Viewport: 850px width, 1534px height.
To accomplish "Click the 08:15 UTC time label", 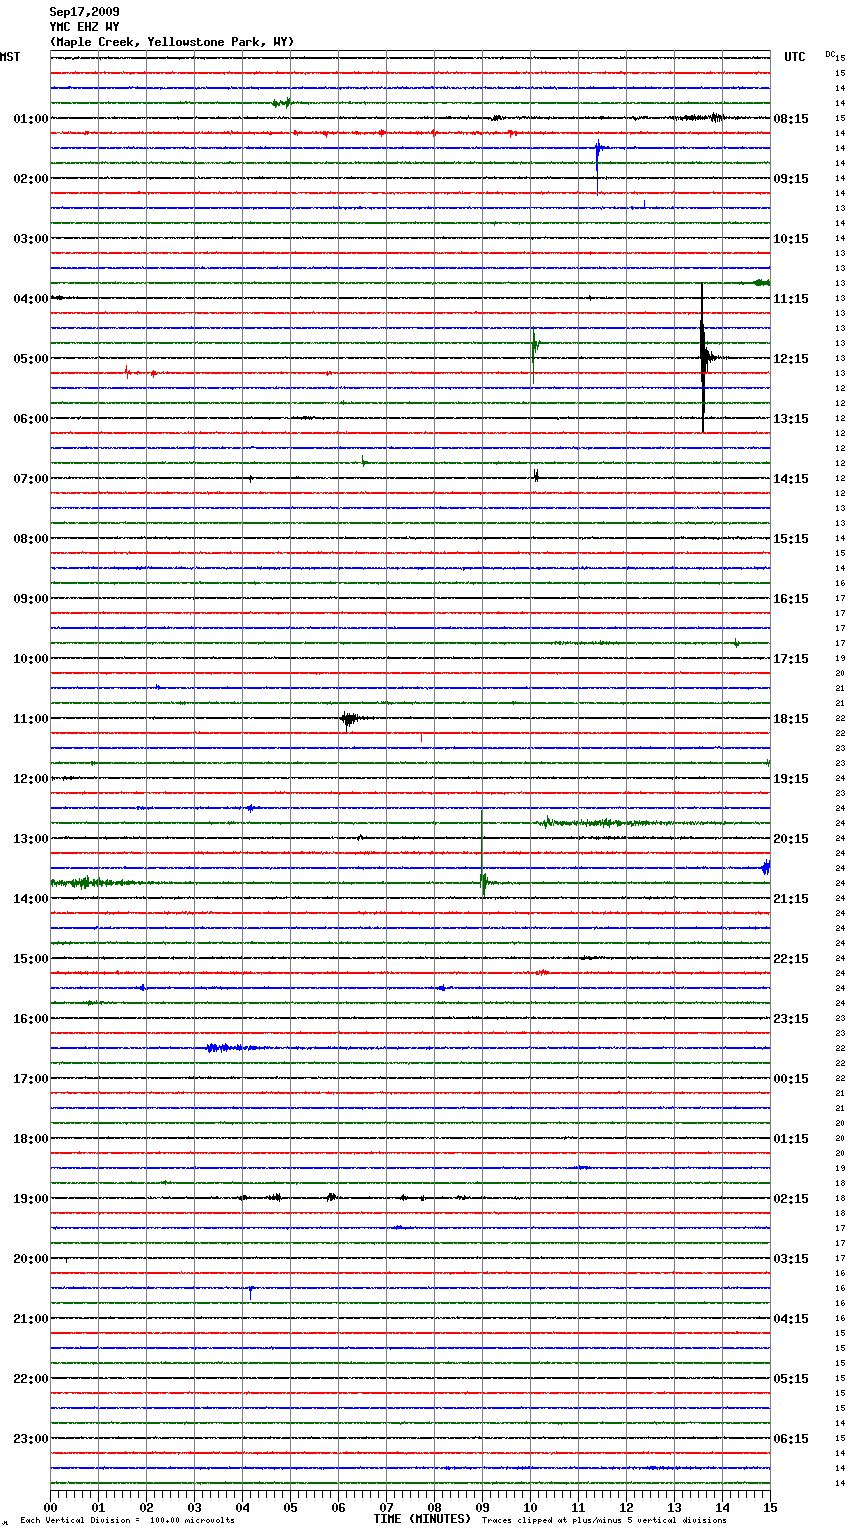I will point(791,119).
